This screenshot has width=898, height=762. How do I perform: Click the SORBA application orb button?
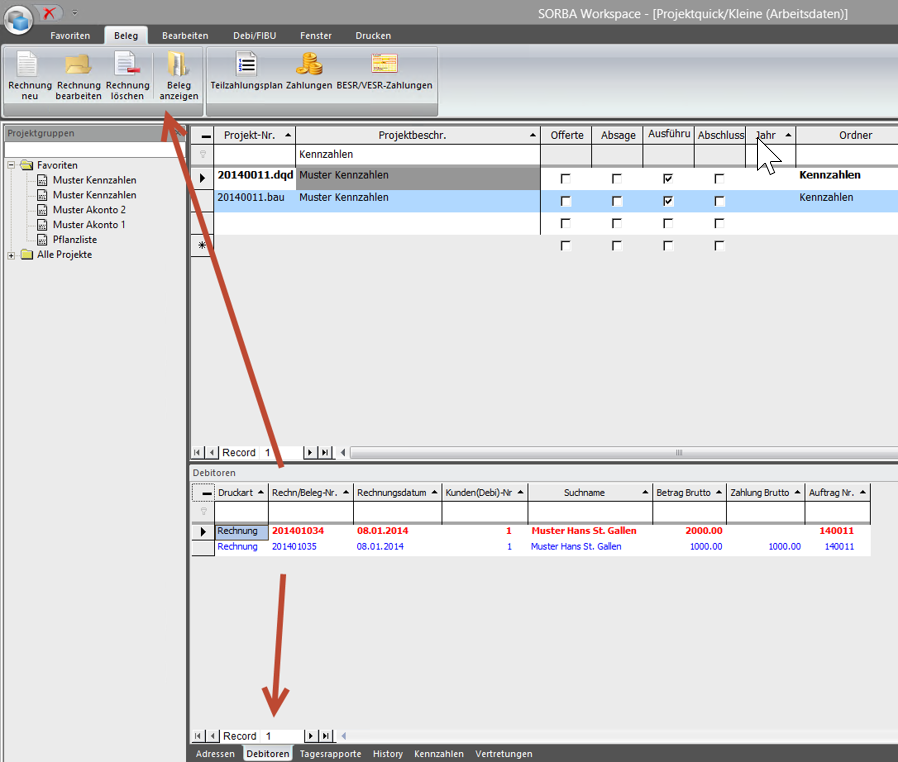[17, 19]
